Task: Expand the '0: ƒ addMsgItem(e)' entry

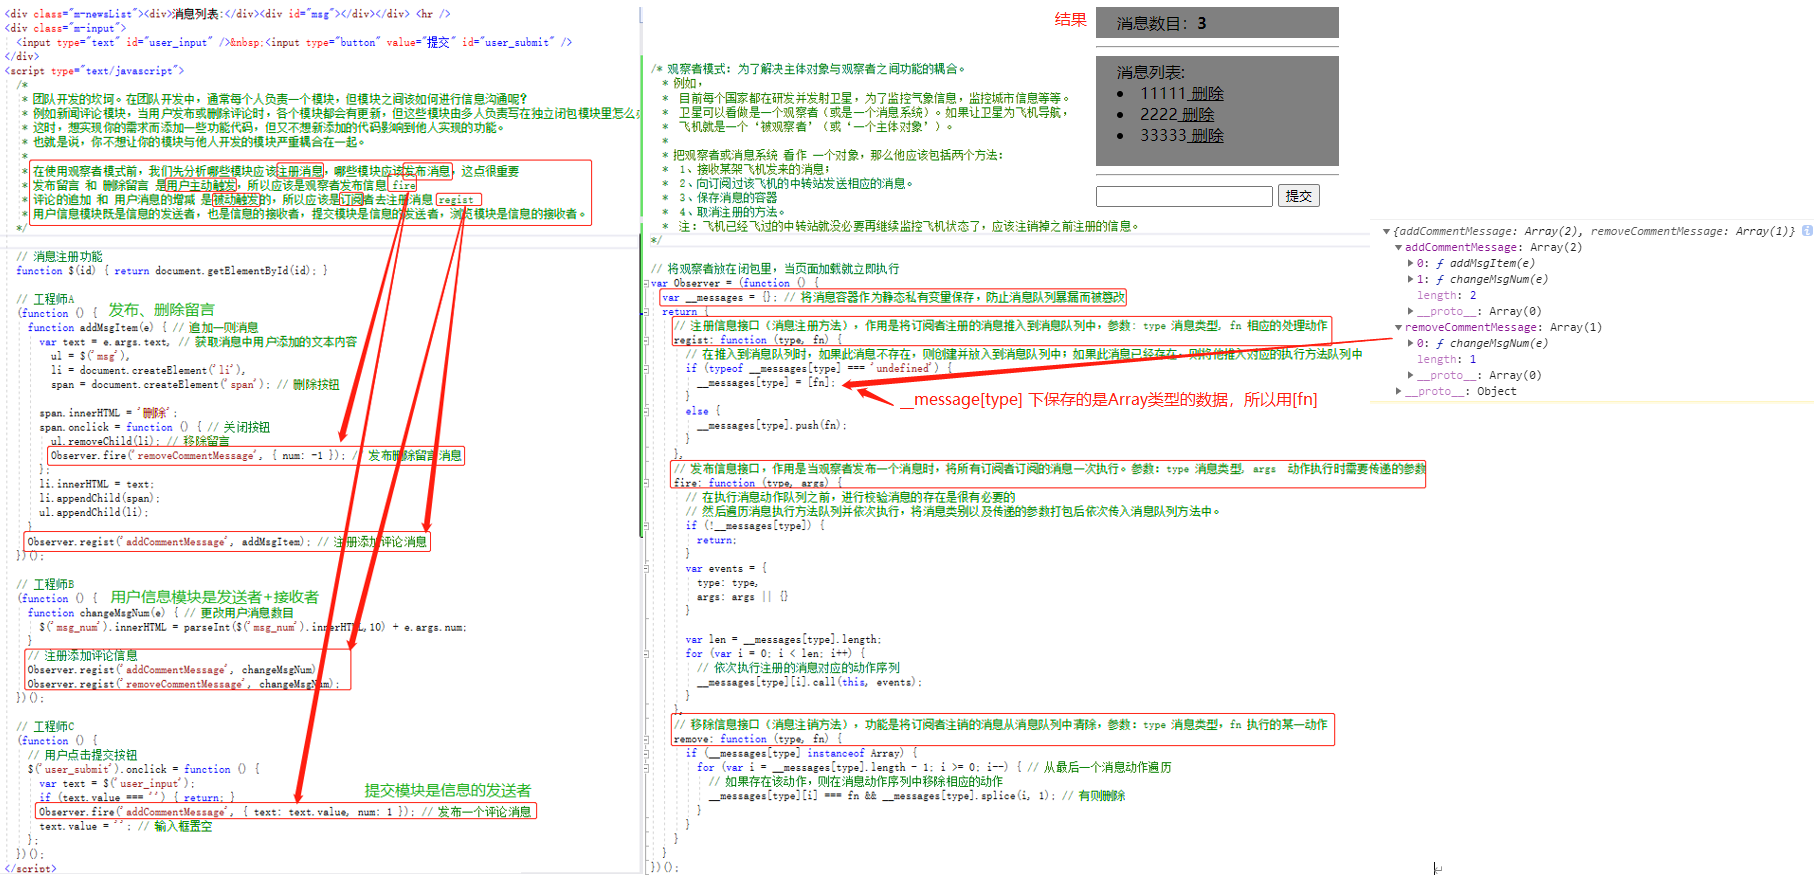Action: point(1411,263)
